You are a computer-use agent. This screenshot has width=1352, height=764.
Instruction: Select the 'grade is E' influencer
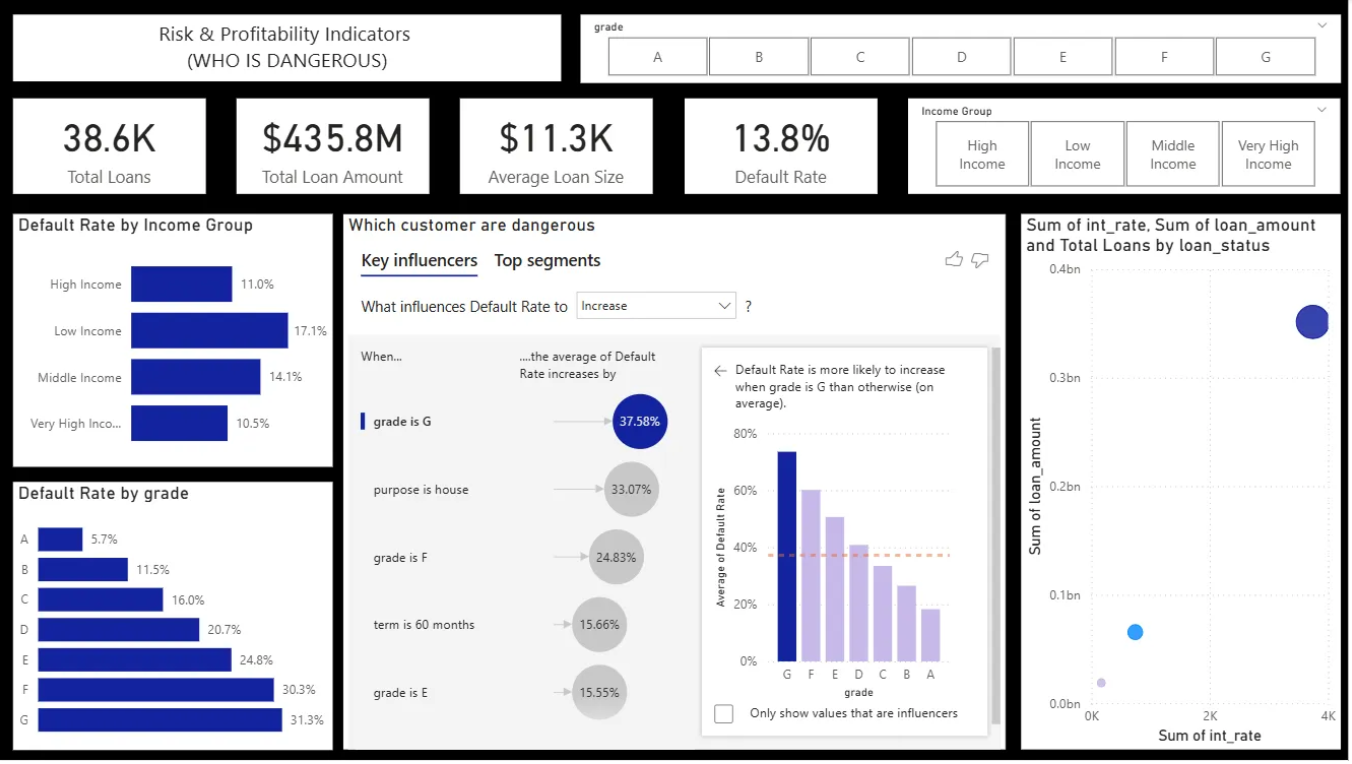click(401, 693)
